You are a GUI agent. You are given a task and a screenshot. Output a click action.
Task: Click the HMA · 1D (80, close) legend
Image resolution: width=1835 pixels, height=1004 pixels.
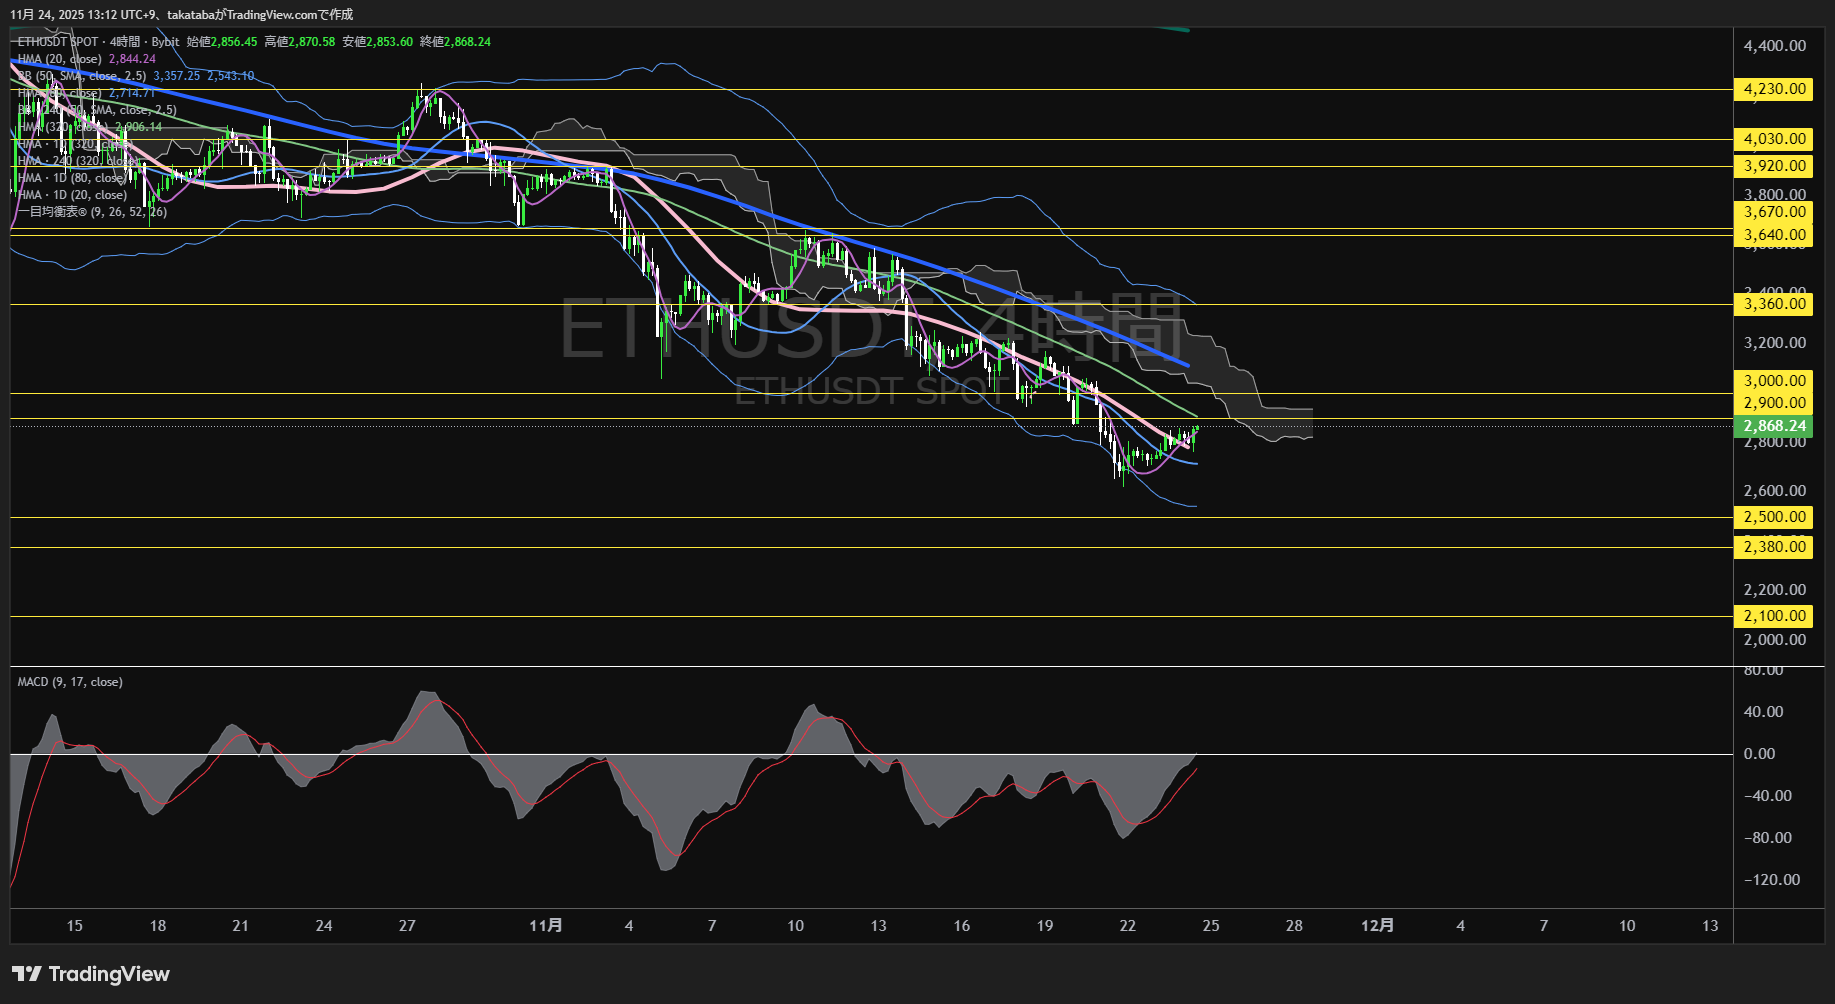(x=72, y=178)
